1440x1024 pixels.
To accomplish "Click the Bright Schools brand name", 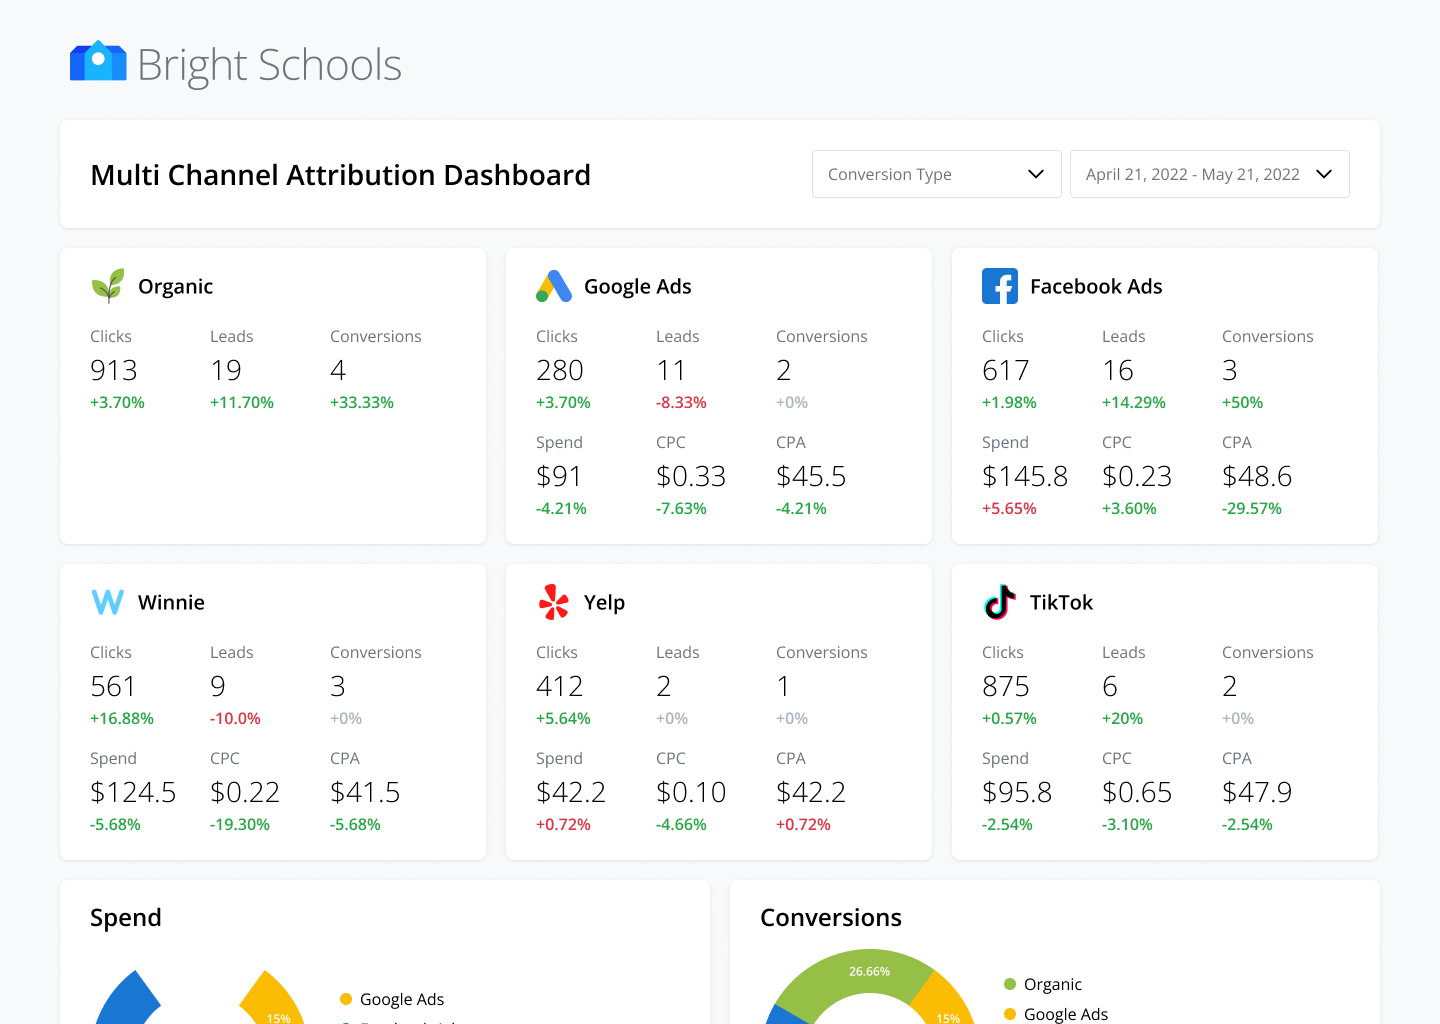I will (269, 65).
